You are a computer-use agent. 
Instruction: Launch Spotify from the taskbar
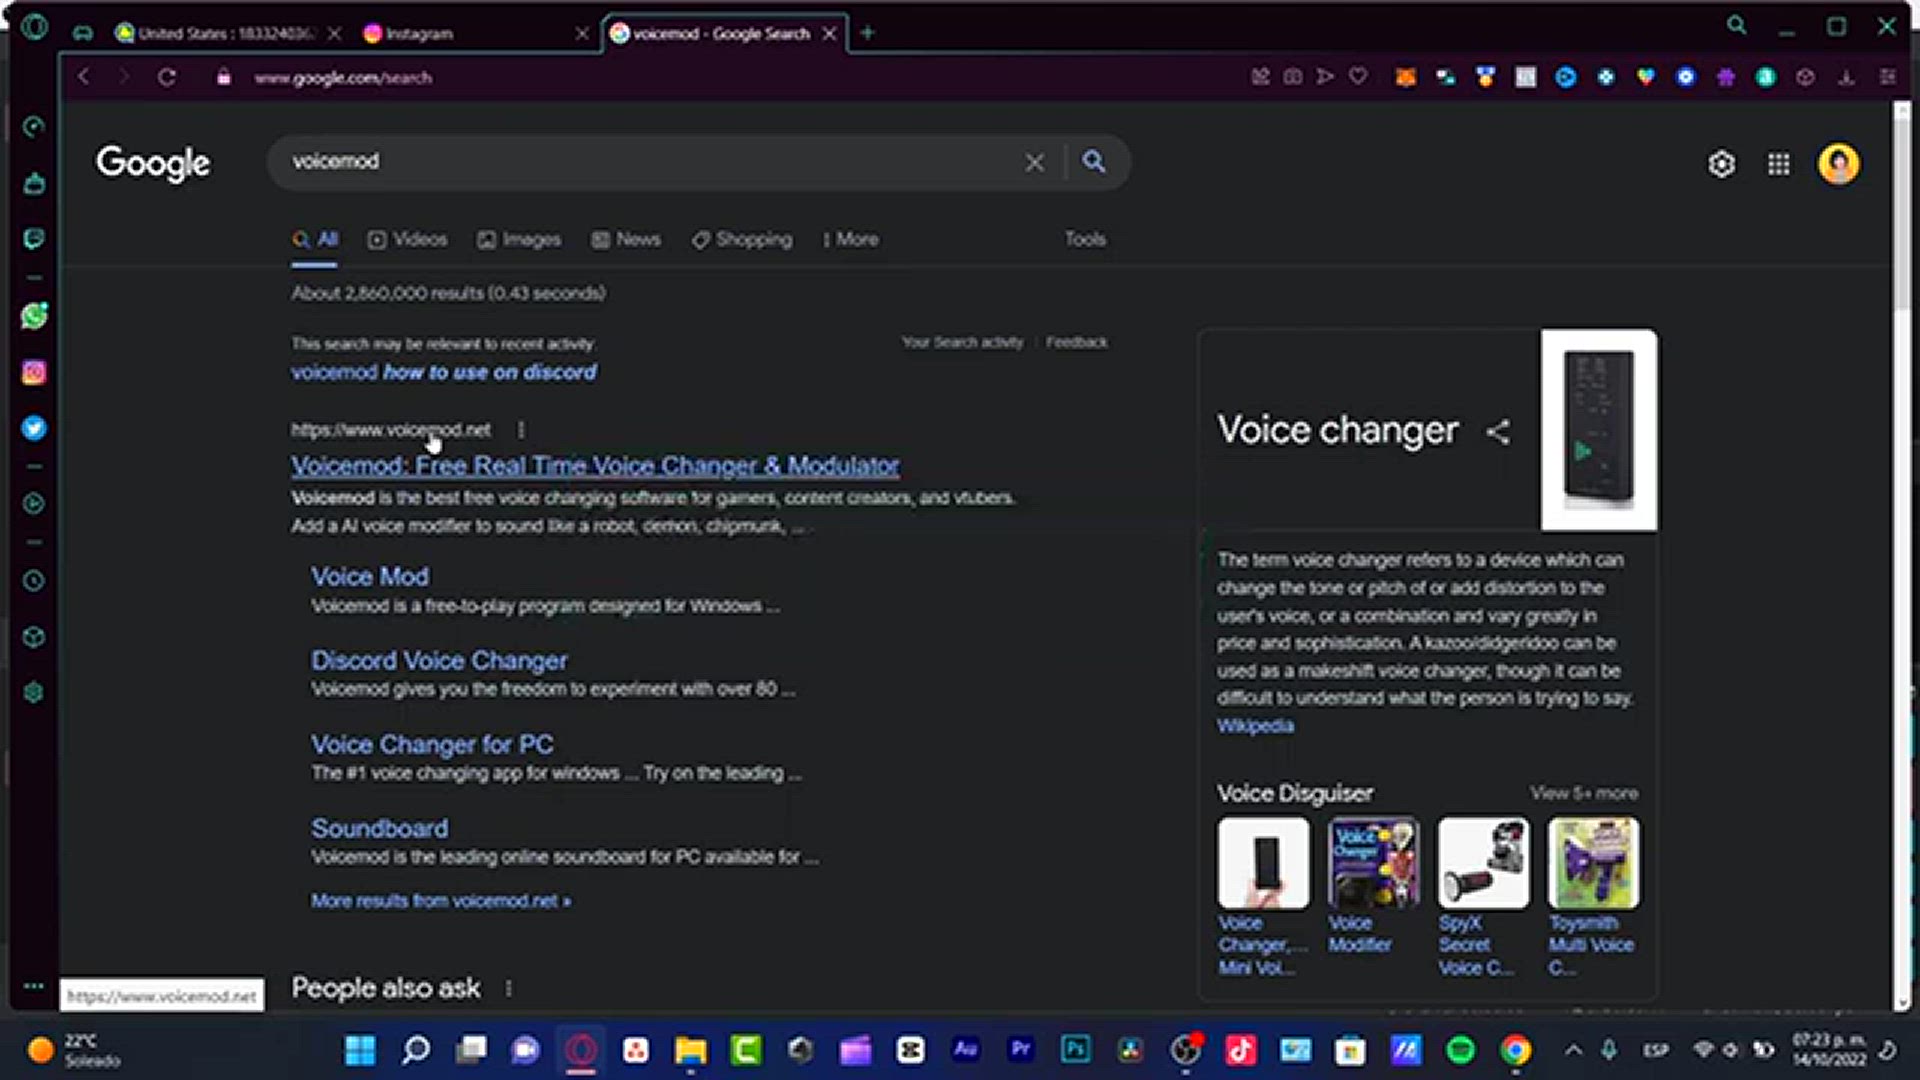click(x=1461, y=1050)
